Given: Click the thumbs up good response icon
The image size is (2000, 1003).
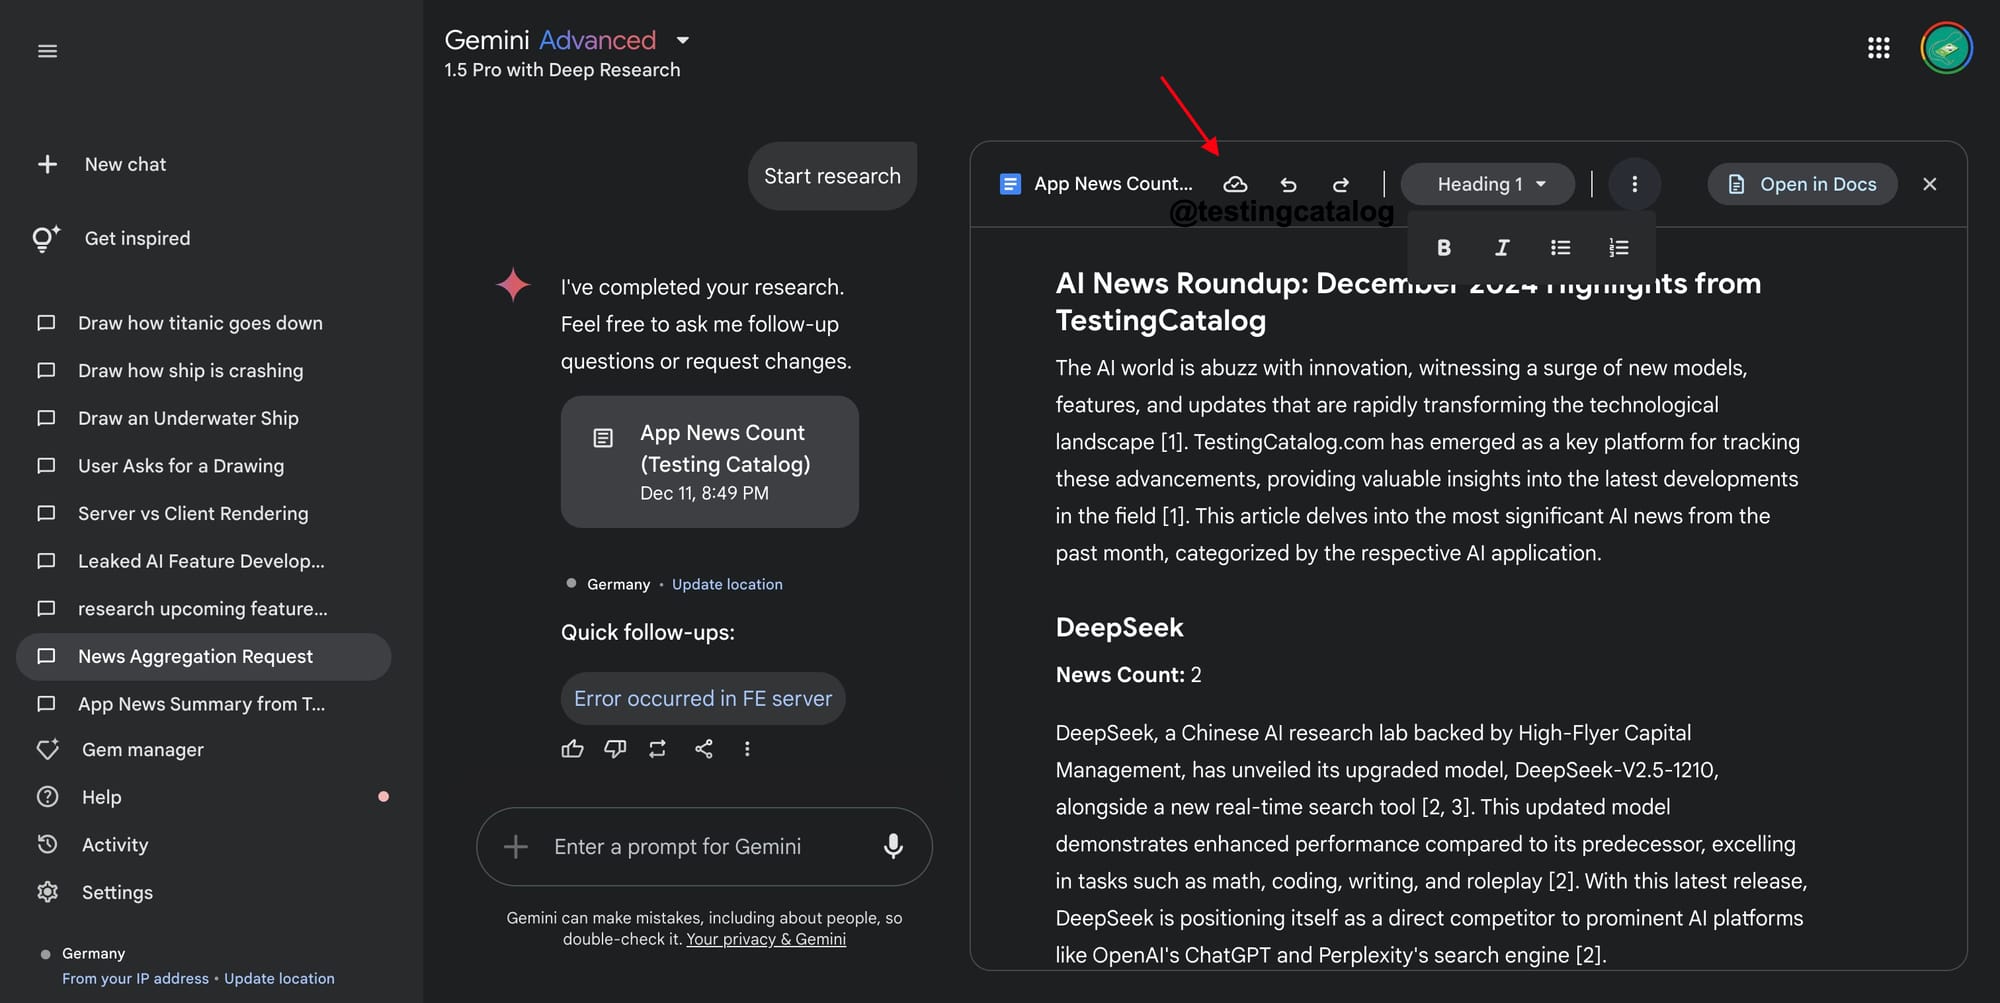Looking at the screenshot, I should (572, 749).
